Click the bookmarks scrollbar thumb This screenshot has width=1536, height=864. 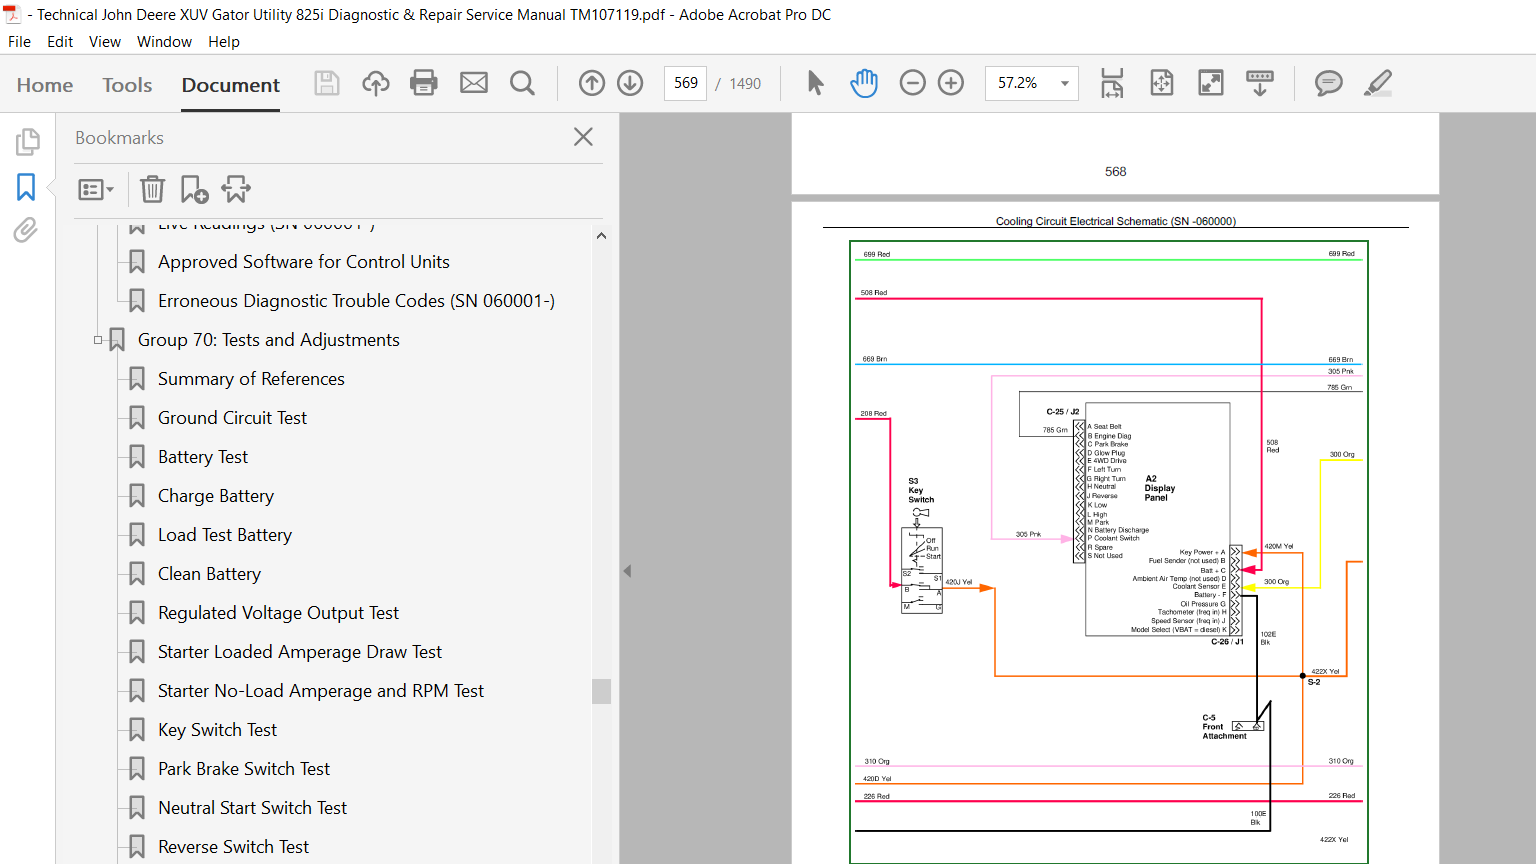(x=601, y=691)
